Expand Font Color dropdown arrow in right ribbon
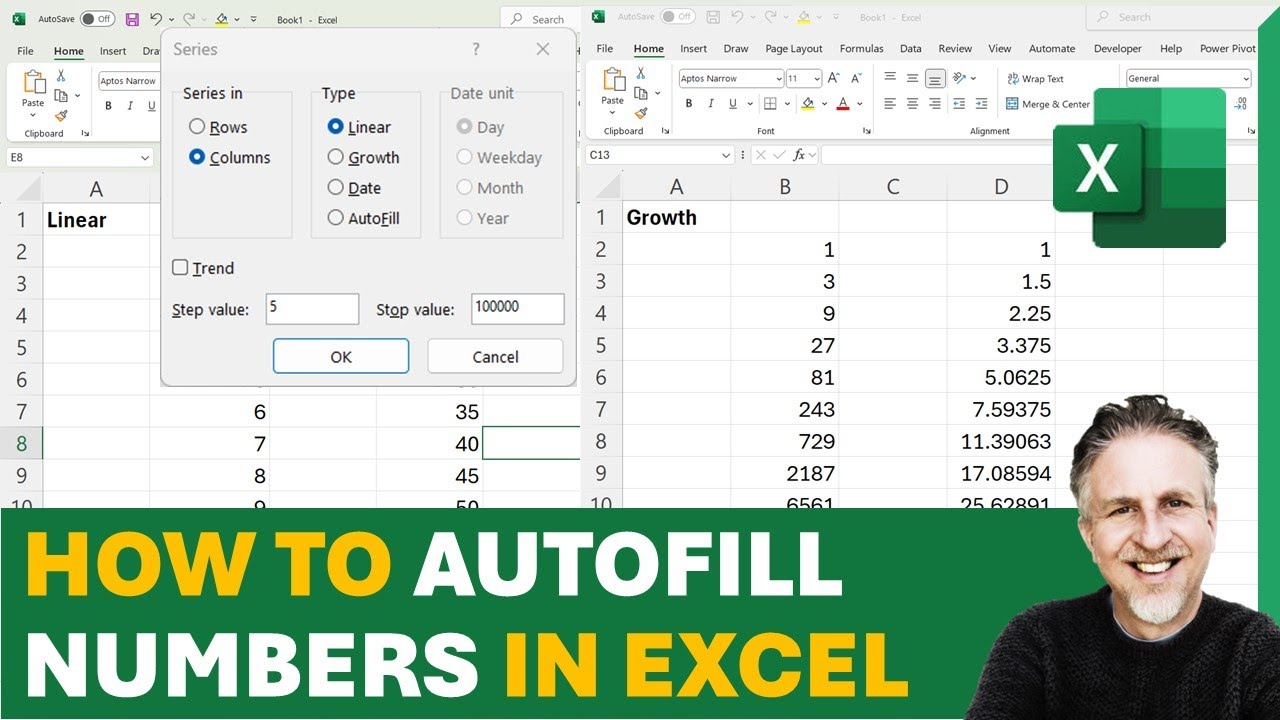Image resolution: width=1280 pixels, height=720 pixels. [x=860, y=103]
